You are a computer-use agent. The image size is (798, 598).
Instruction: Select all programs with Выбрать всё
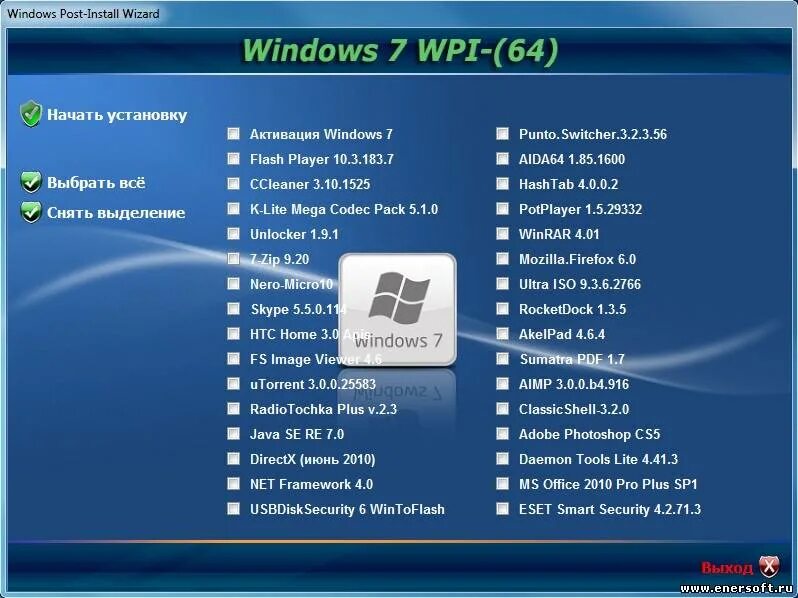coord(96,183)
